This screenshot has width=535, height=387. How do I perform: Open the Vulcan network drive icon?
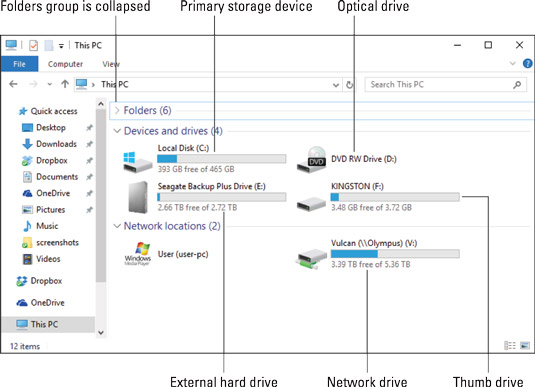[x=310, y=259]
